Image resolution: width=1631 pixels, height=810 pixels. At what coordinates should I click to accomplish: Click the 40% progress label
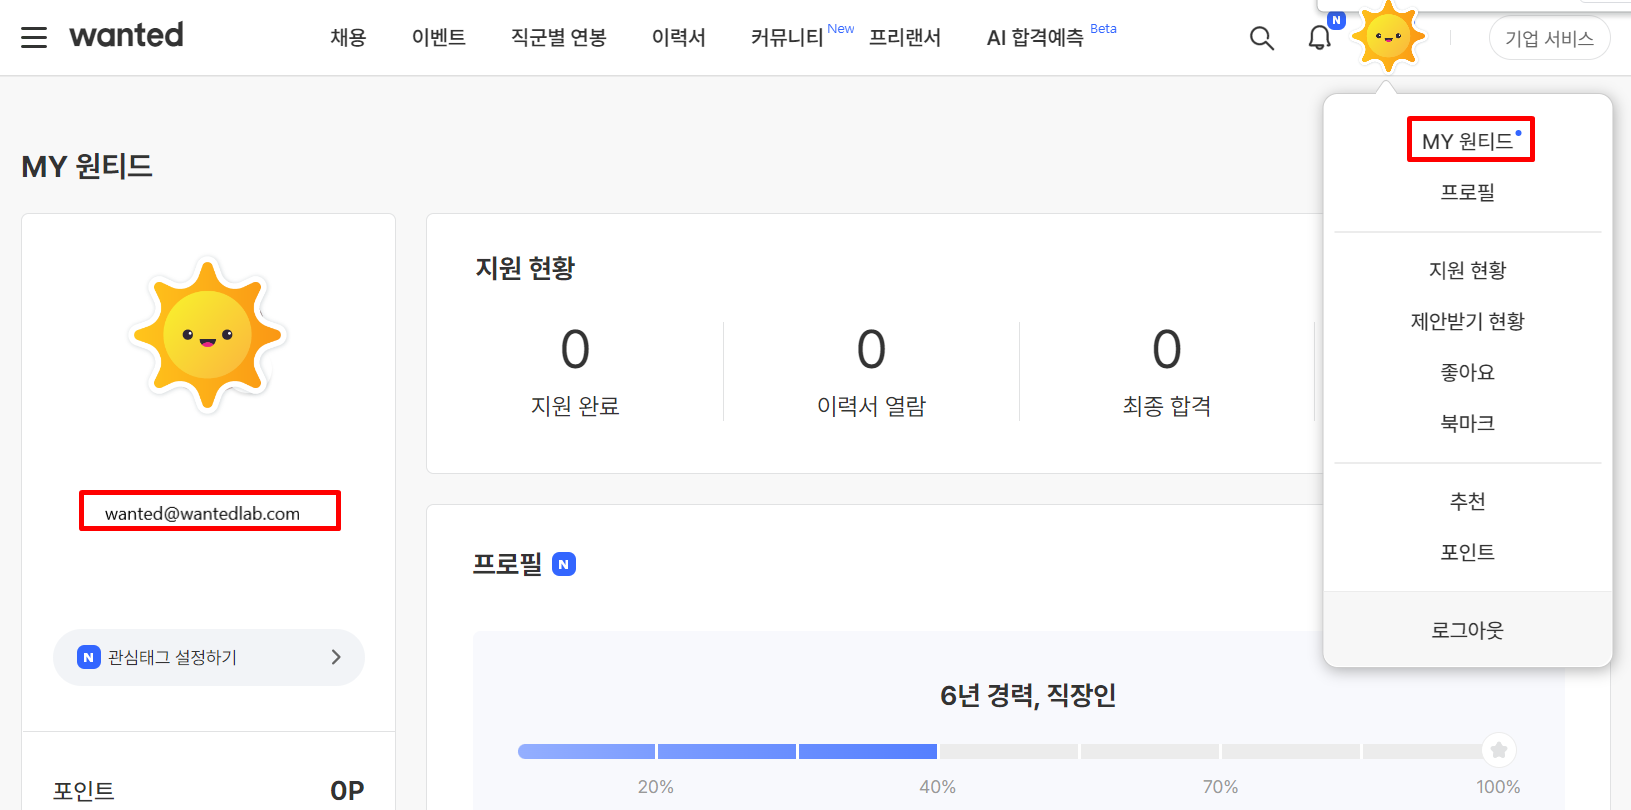tap(938, 787)
